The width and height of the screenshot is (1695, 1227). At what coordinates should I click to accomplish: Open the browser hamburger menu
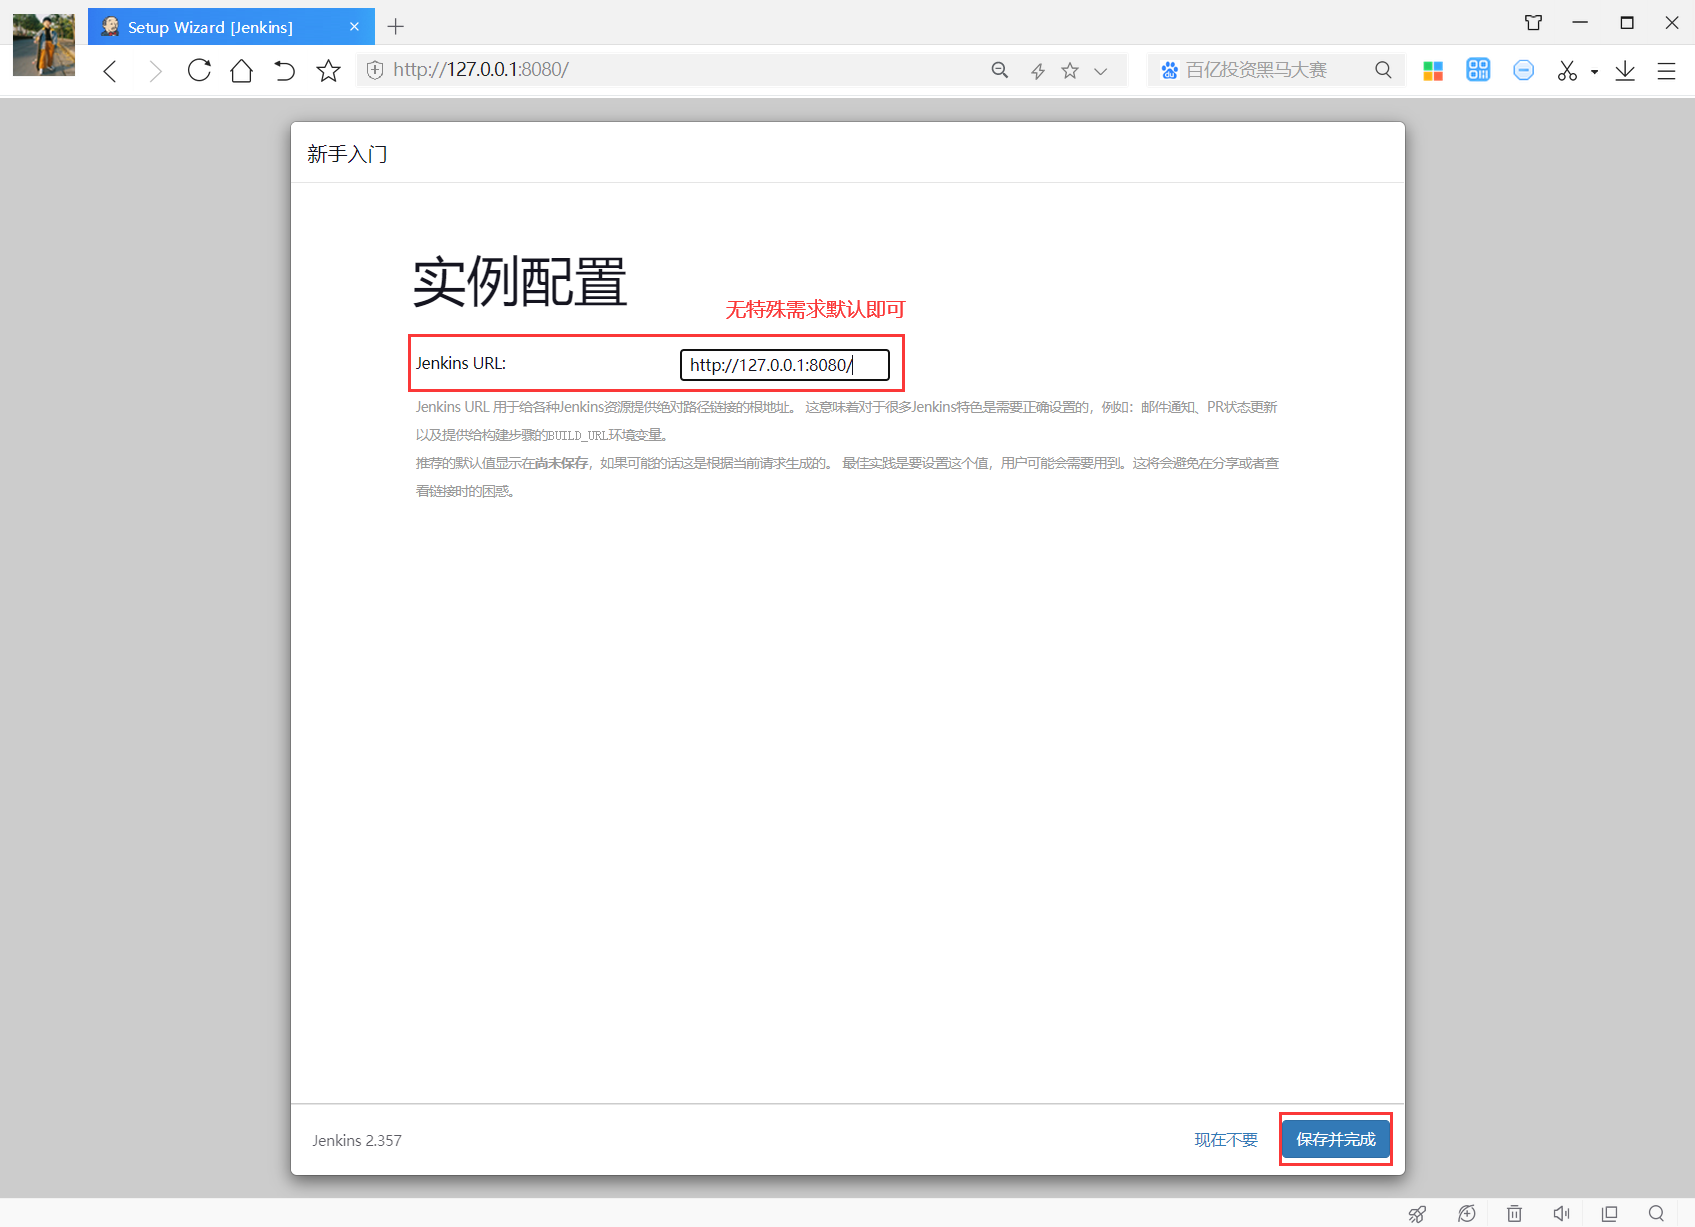click(1666, 71)
